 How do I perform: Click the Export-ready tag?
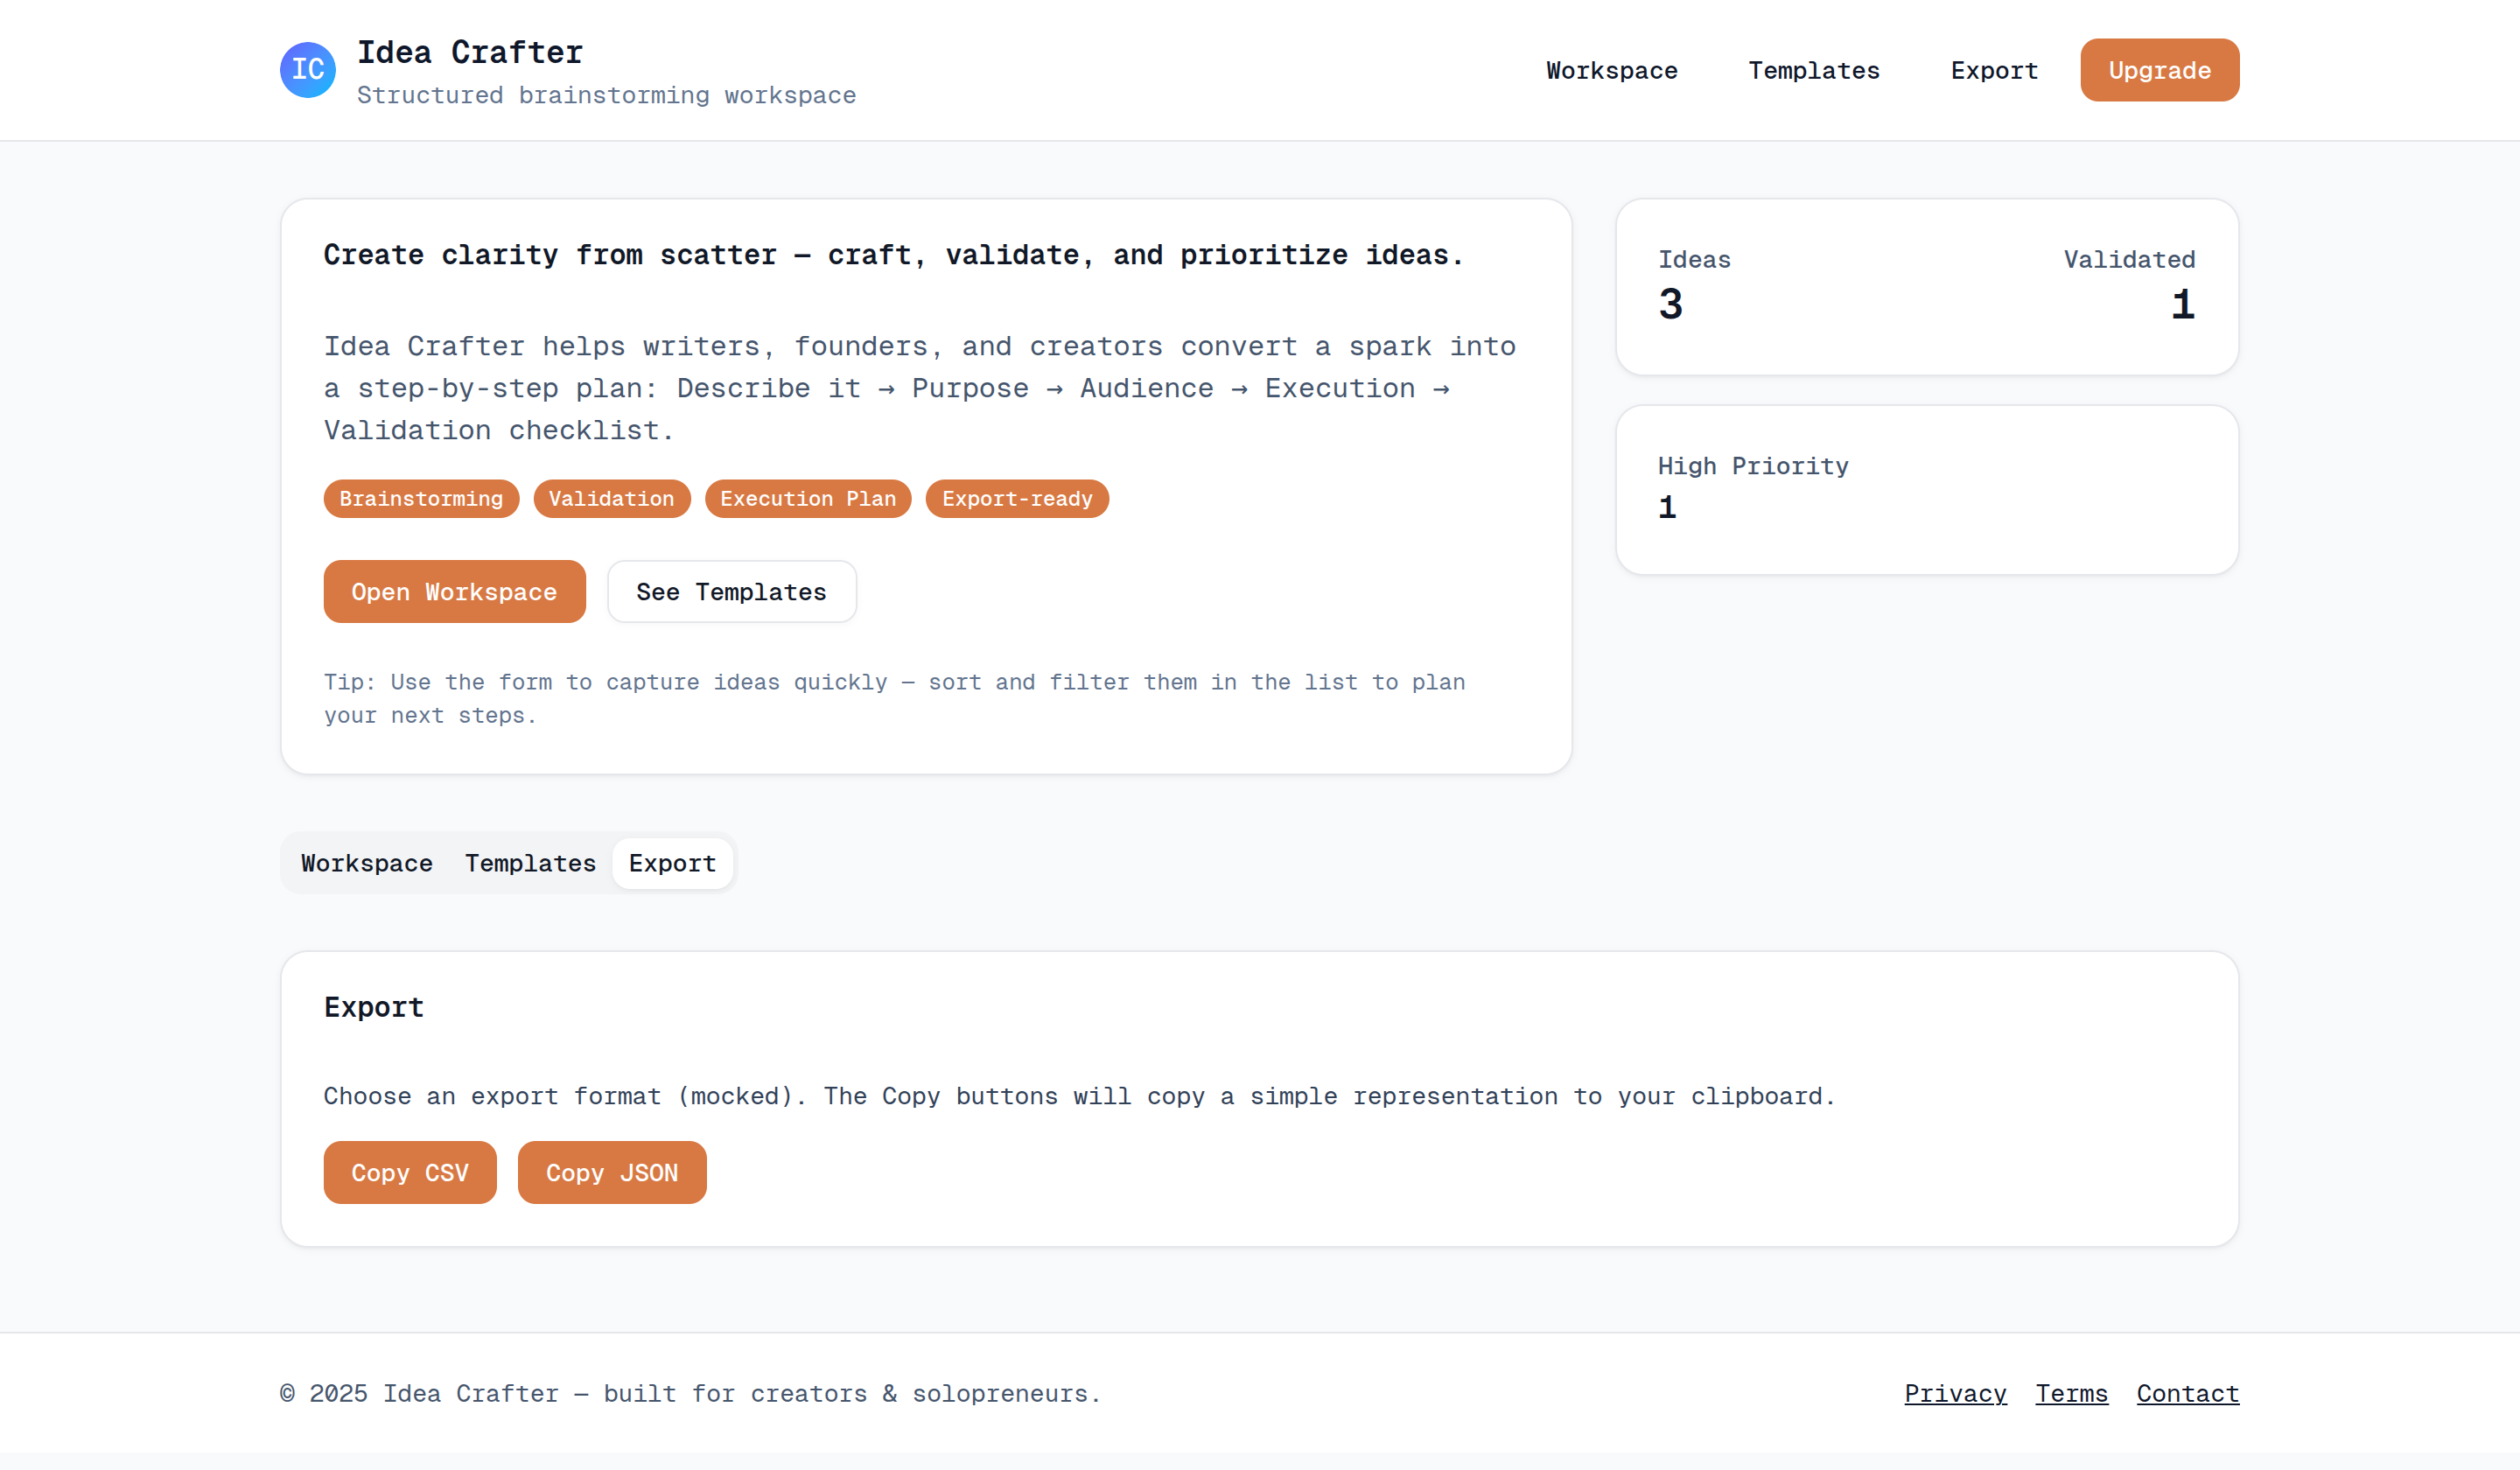(1016, 499)
